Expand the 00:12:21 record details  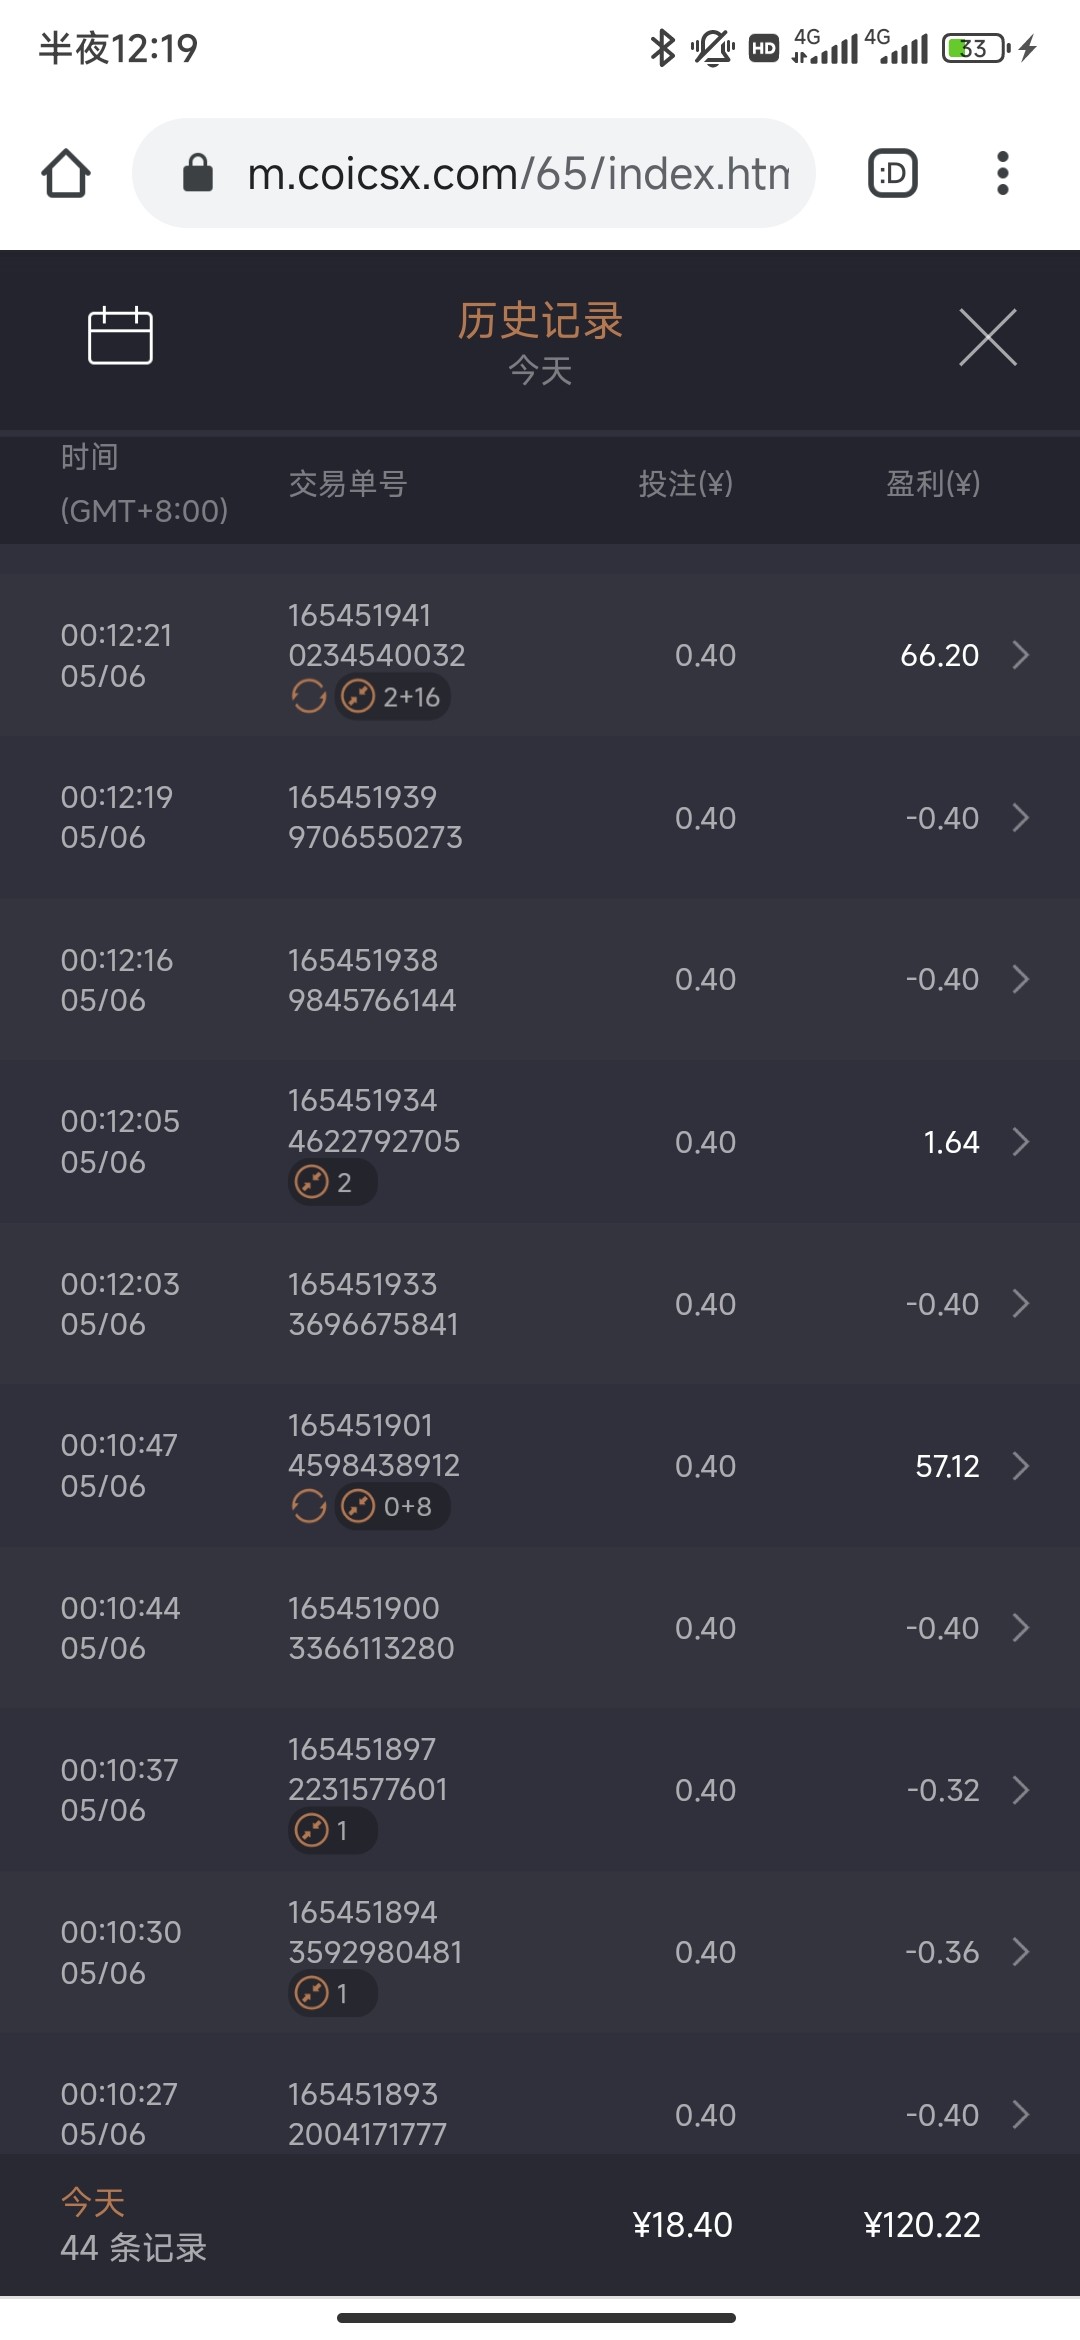click(1020, 655)
